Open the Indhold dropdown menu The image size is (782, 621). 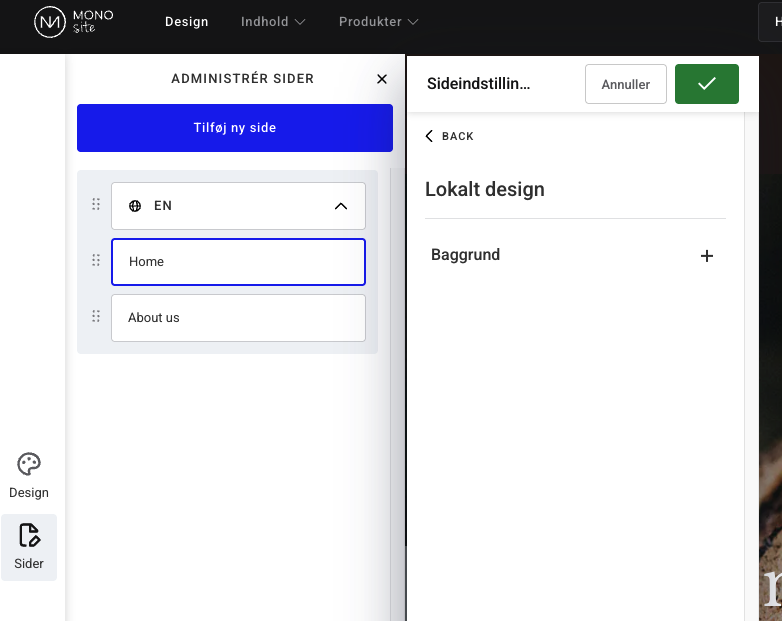pyautogui.click(x=273, y=22)
